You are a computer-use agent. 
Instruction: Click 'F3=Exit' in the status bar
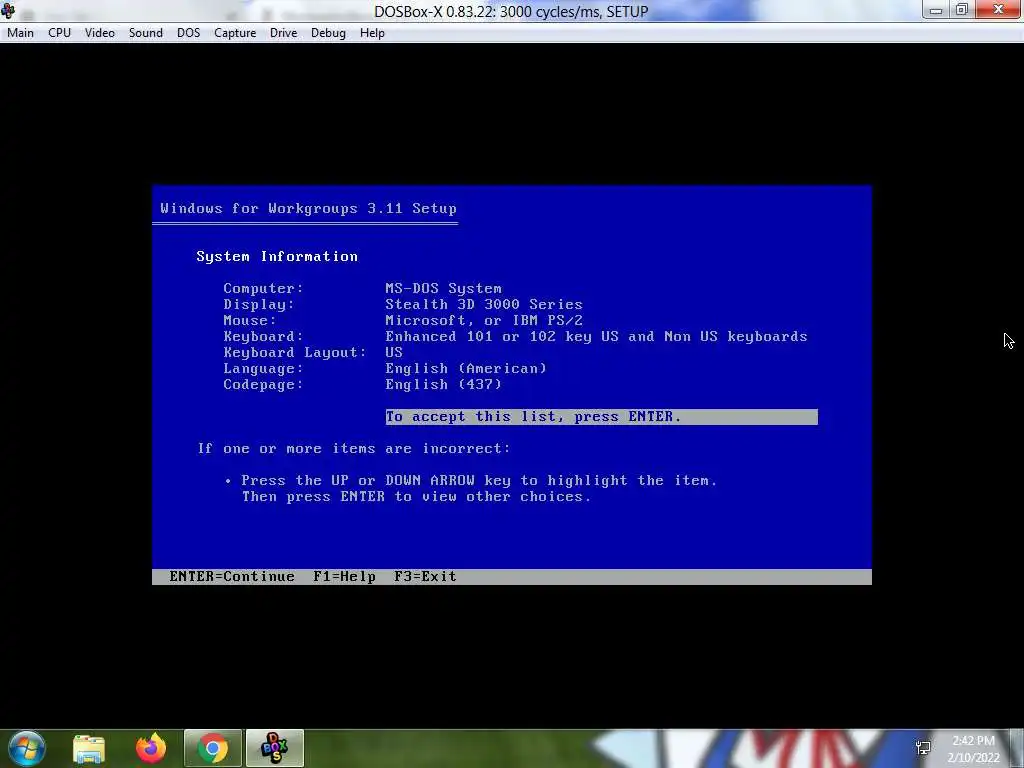click(425, 576)
